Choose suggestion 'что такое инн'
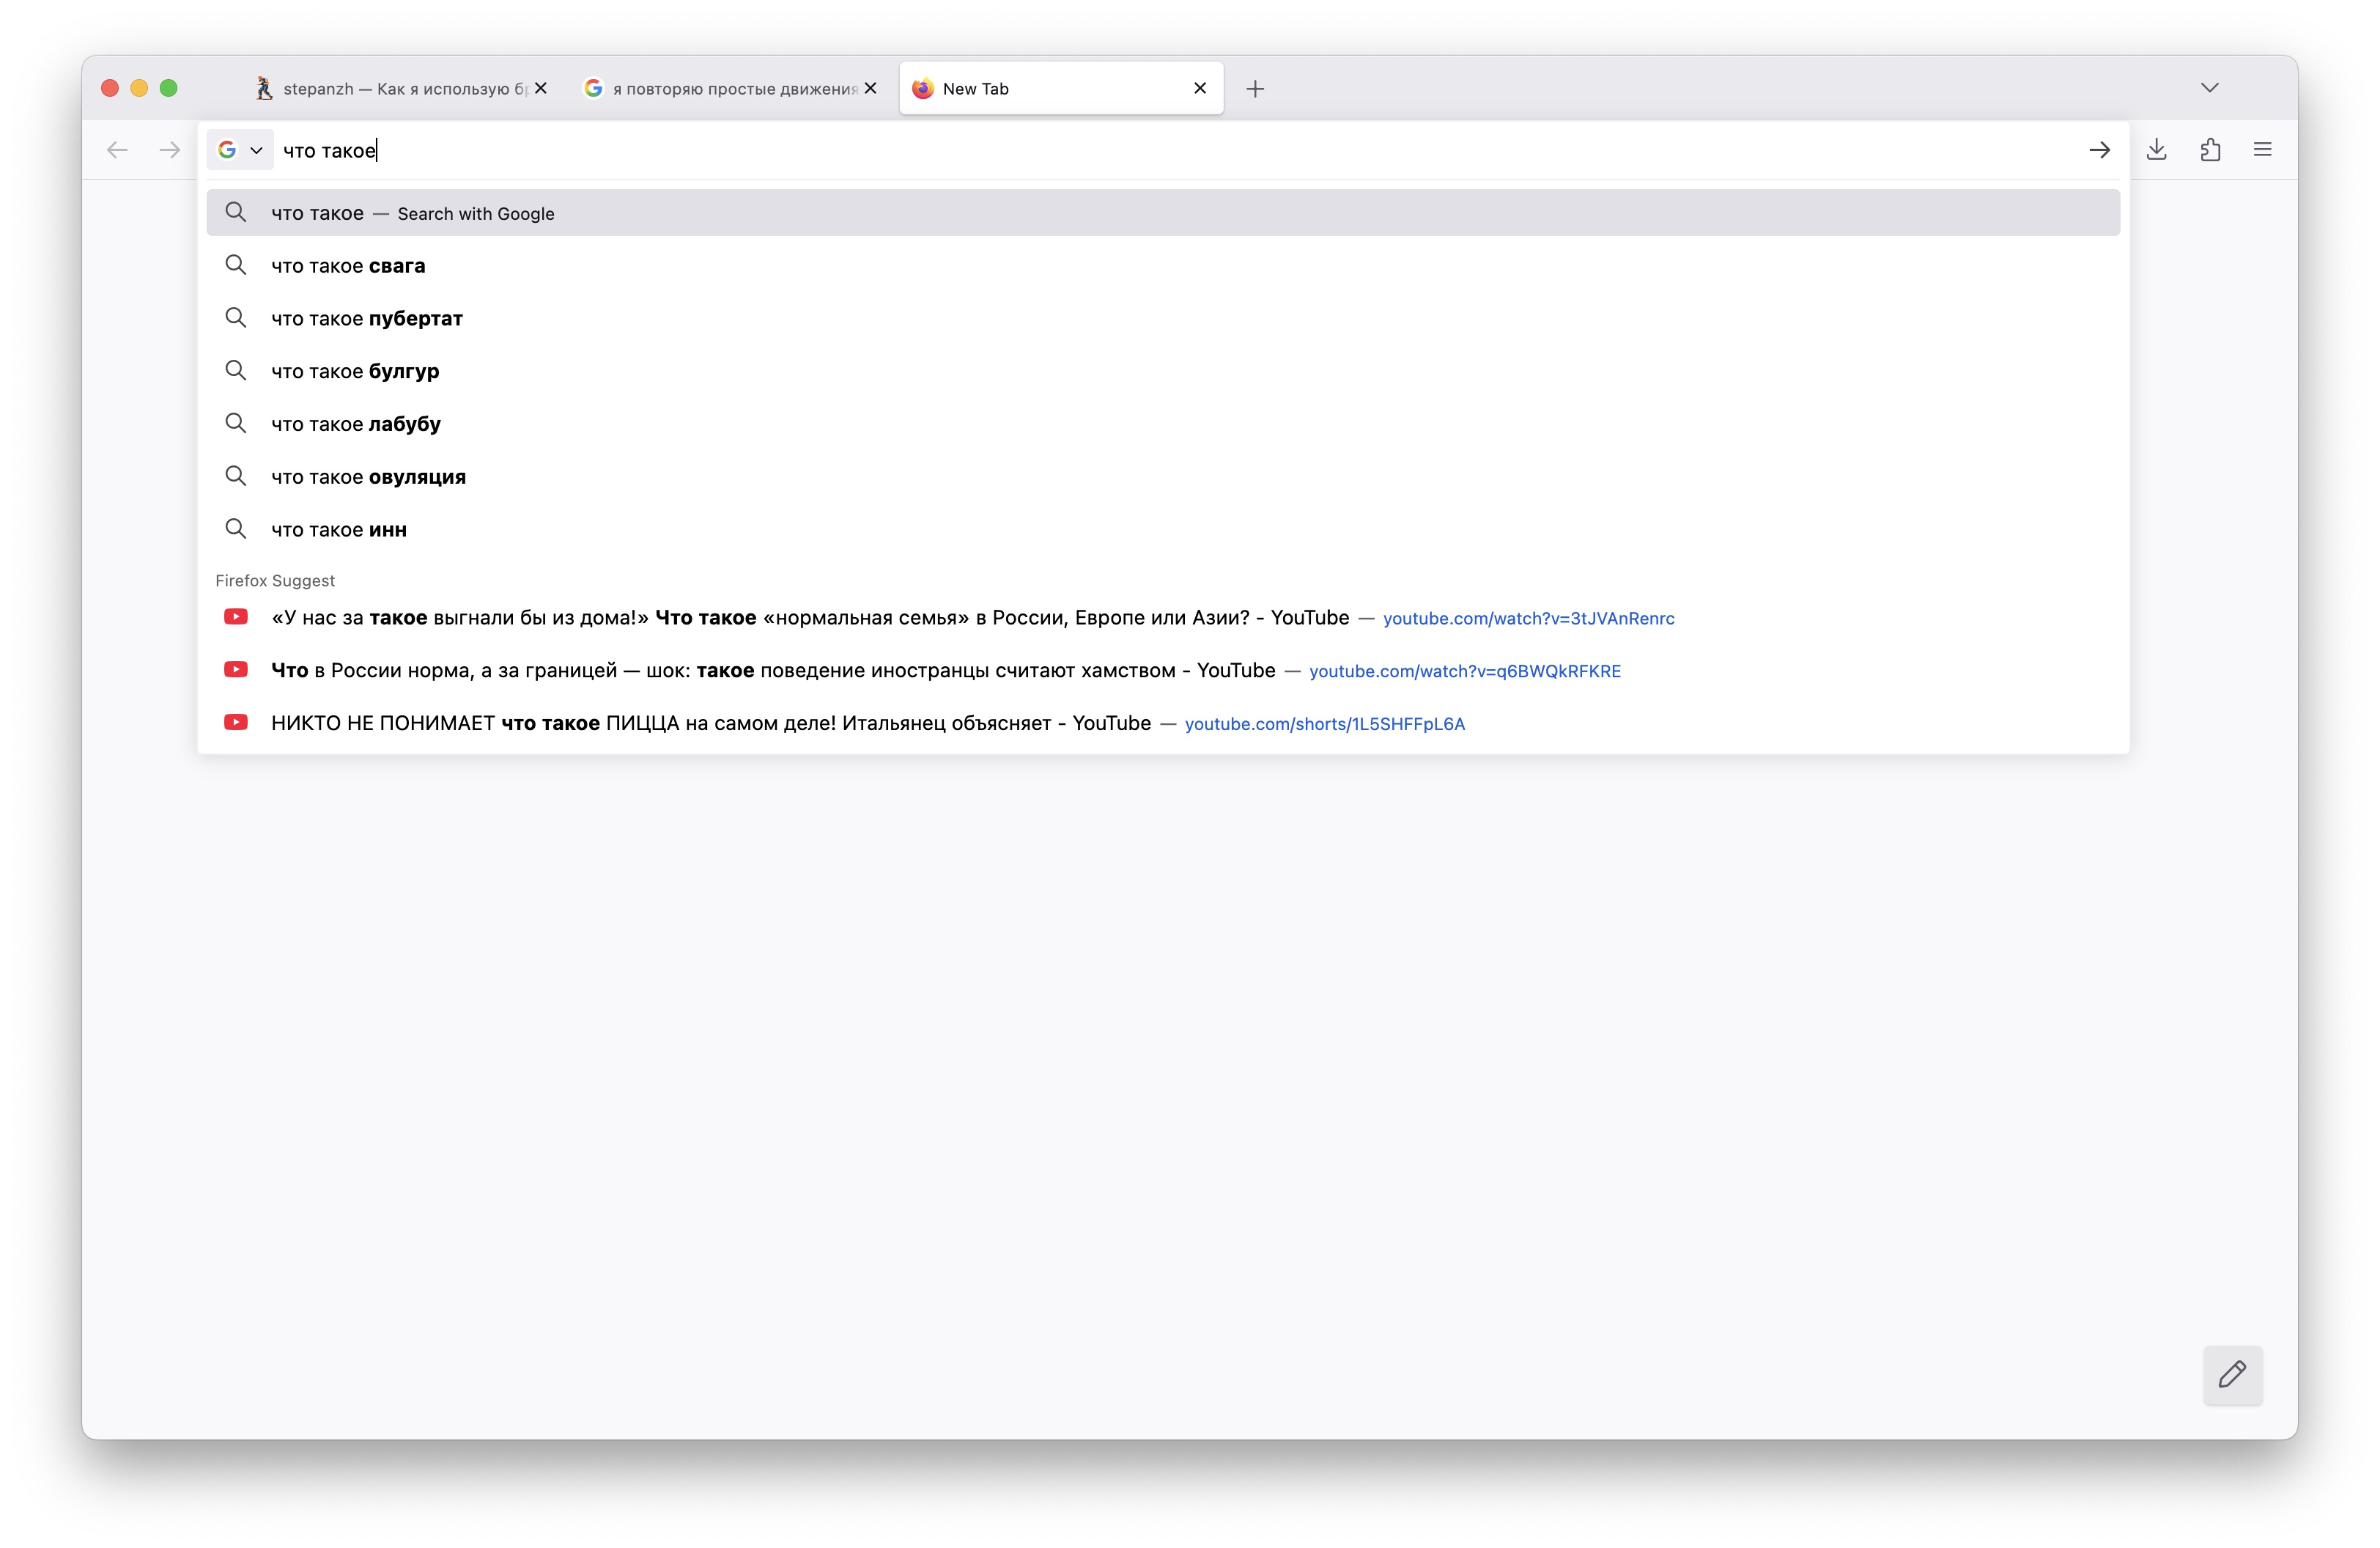2380x1548 pixels. [x=1163, y=530]
